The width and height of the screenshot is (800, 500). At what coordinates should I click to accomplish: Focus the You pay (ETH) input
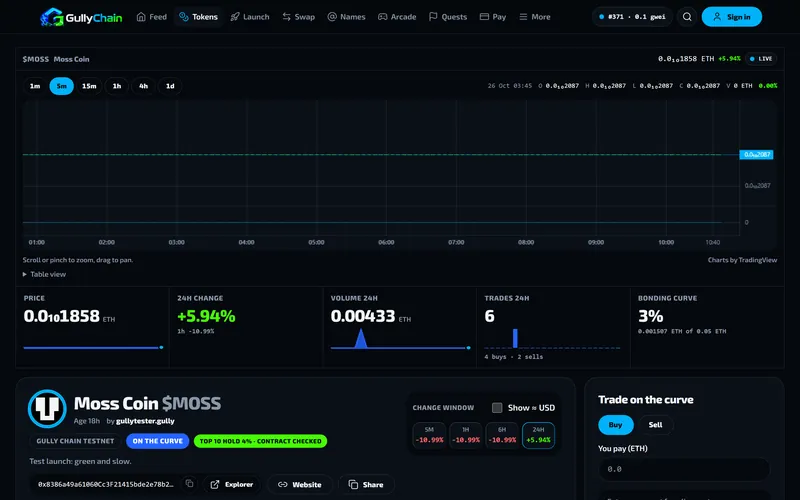coord(684,469)
